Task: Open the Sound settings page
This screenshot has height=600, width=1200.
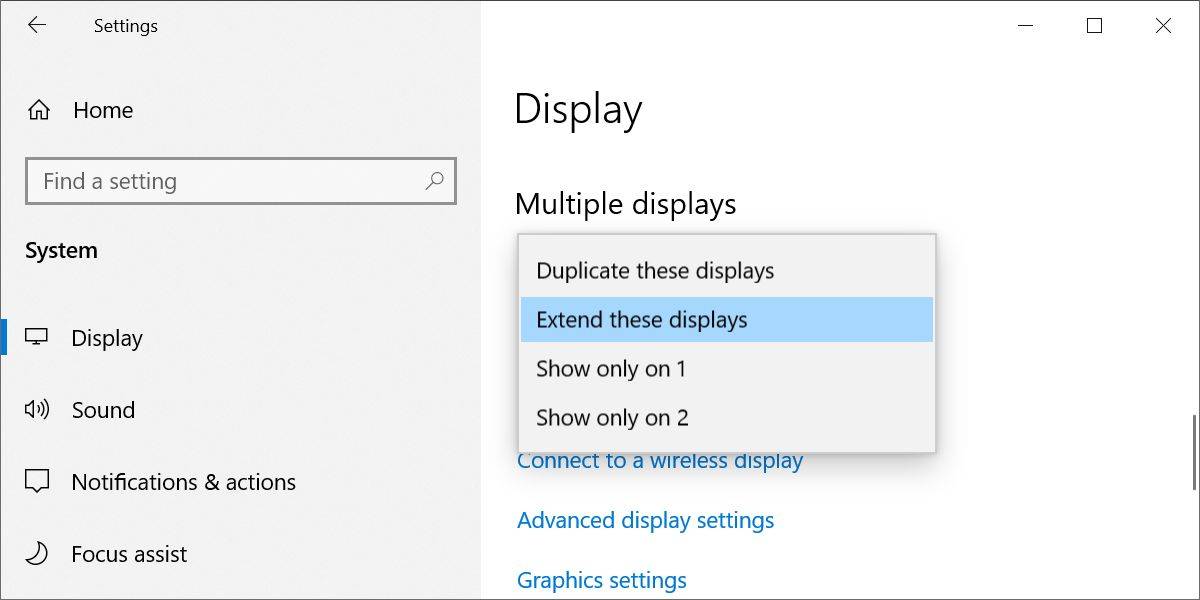Action: coord(103,410)
